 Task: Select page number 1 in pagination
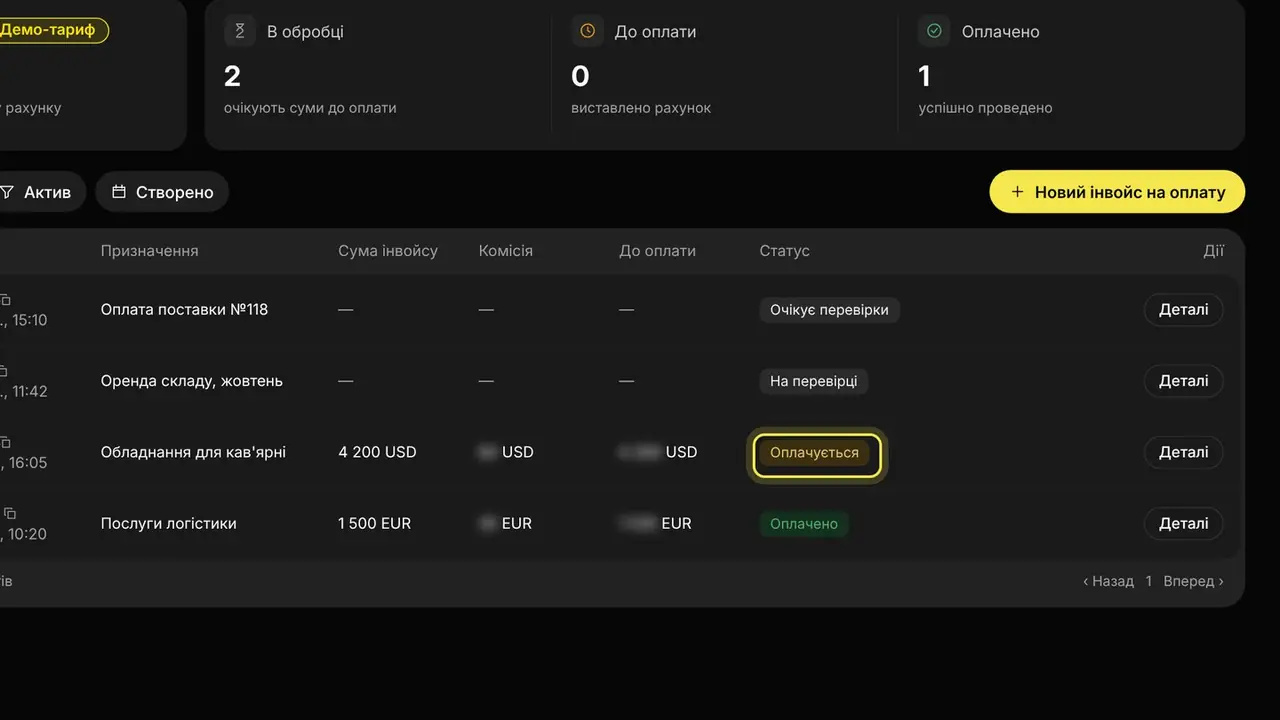click(x=1149, y=581)
